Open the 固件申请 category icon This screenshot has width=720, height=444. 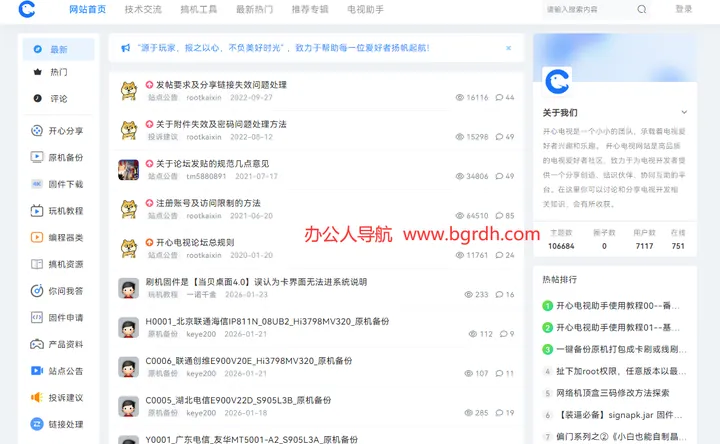pyautogui.click(x=37, y=317)
